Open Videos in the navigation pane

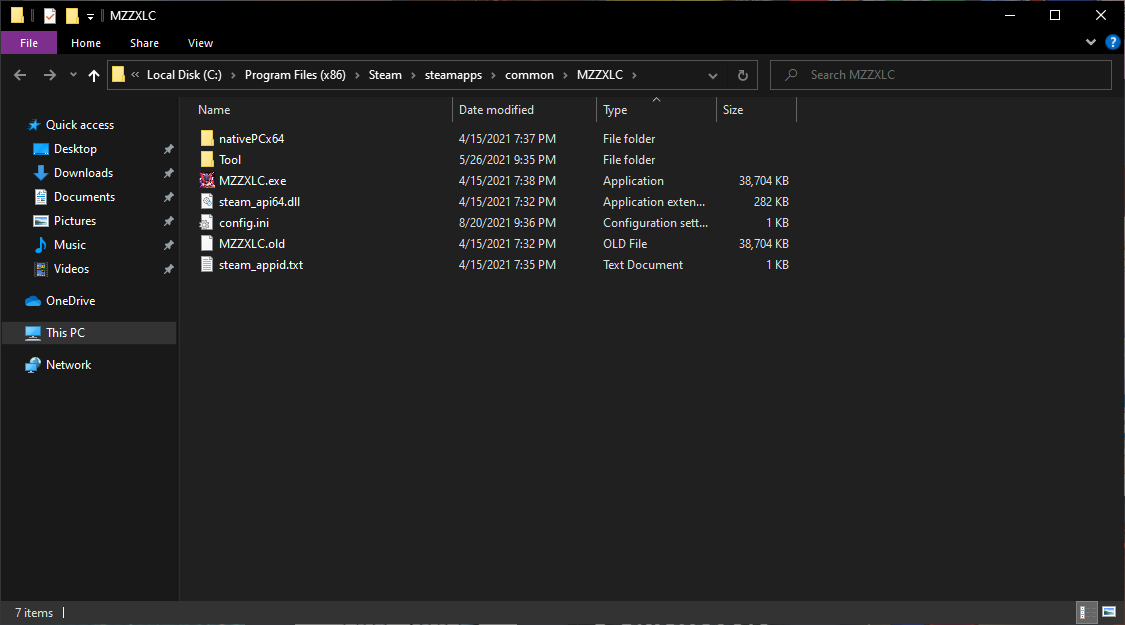[x=71, y=269]
